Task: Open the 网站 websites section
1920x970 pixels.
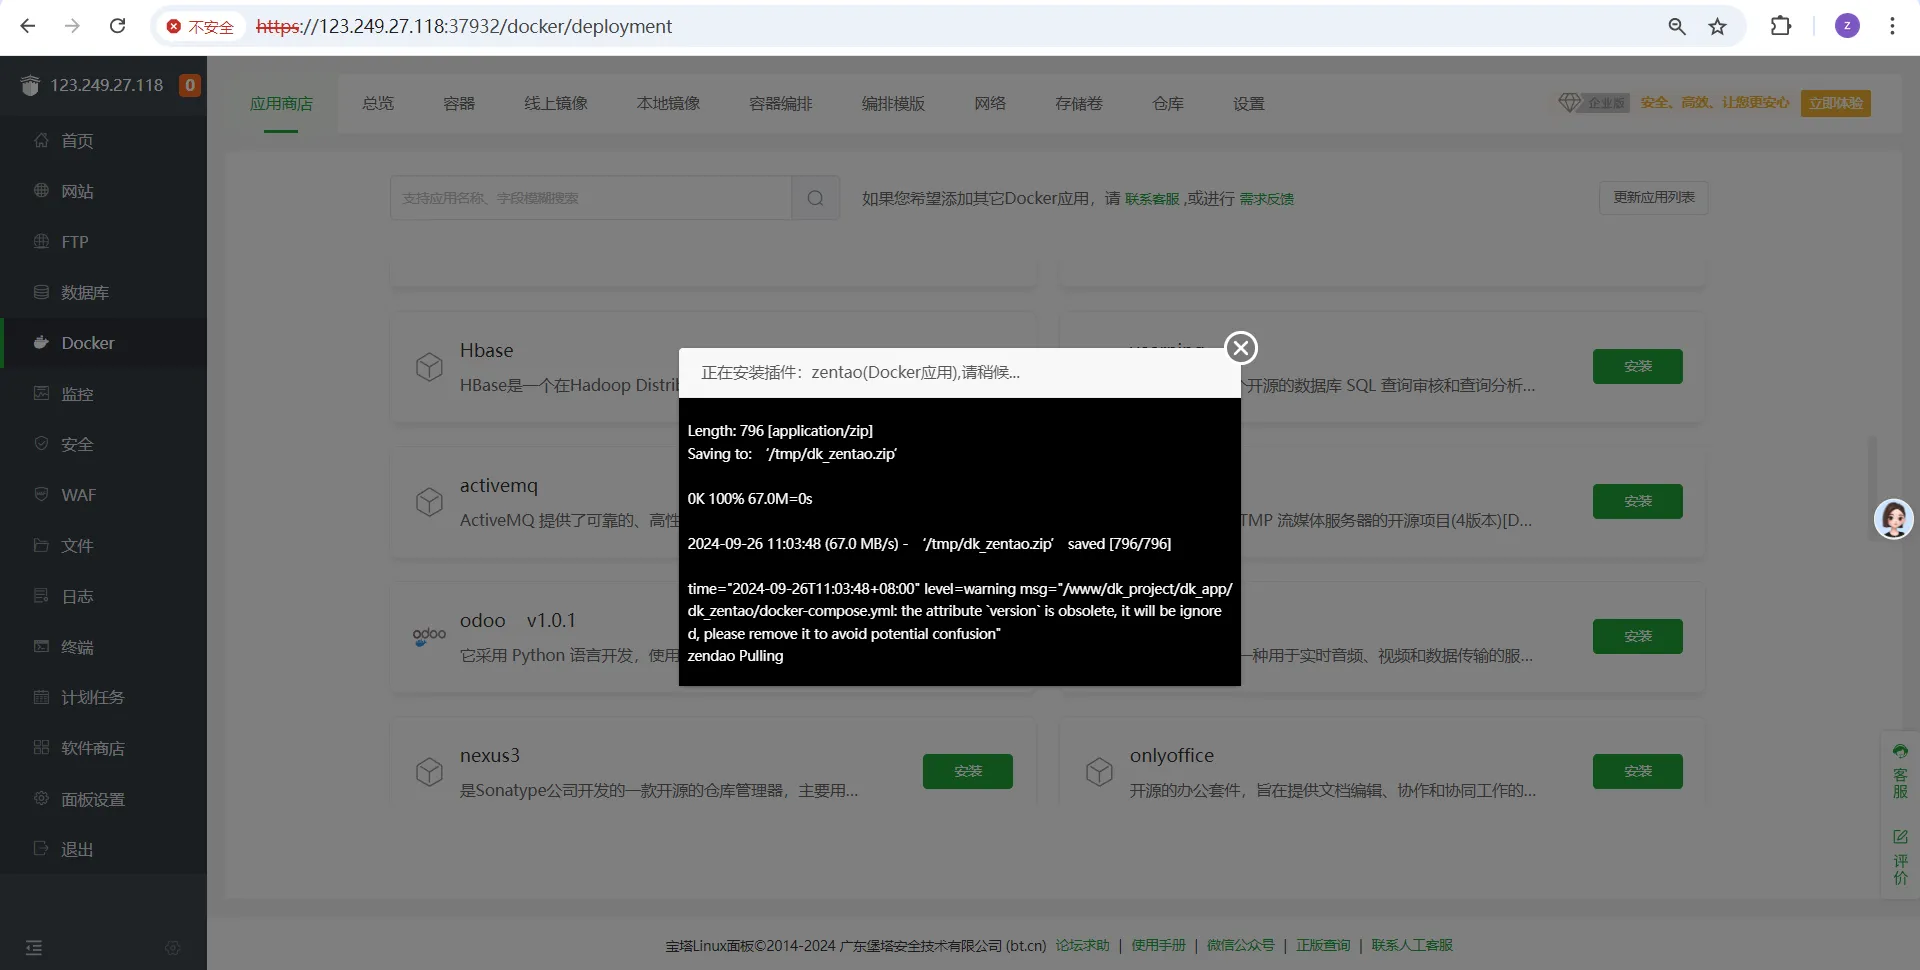Action: click(104, 191)
